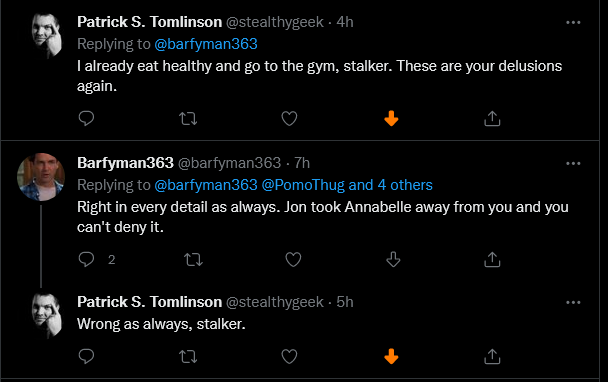Open the @barfyman363 mention in top tweet
This screenshot has width=608, height=382.
206,44
